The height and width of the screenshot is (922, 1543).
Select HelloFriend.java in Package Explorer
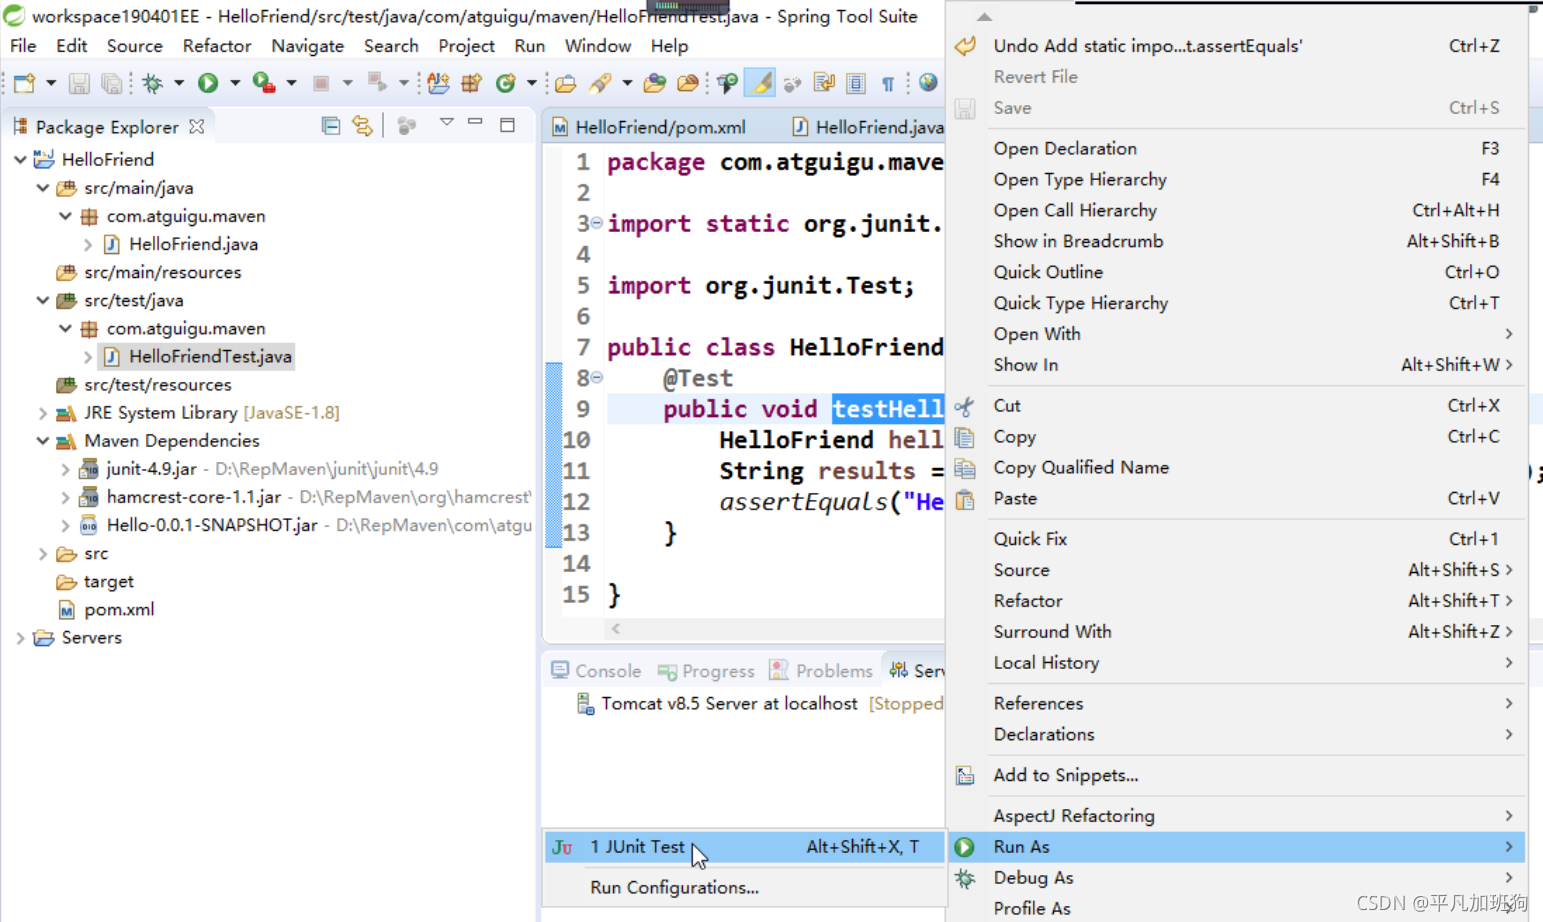193,244
